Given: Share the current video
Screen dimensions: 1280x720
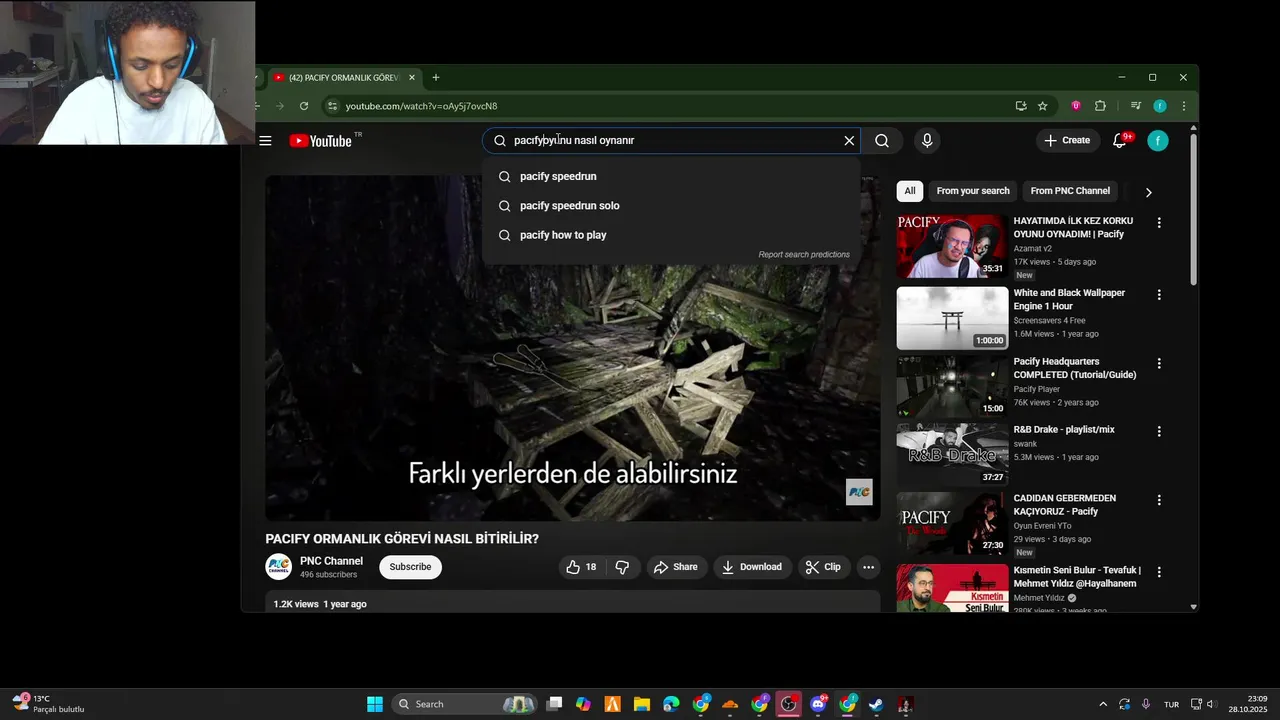Looking at the screenshot, I should pos(675,567).
